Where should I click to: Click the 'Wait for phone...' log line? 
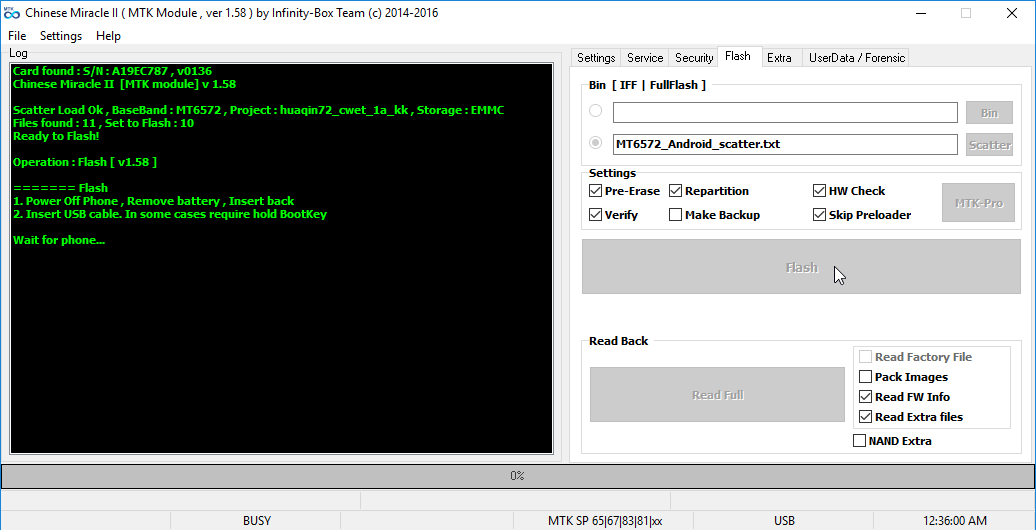(59, 240)
